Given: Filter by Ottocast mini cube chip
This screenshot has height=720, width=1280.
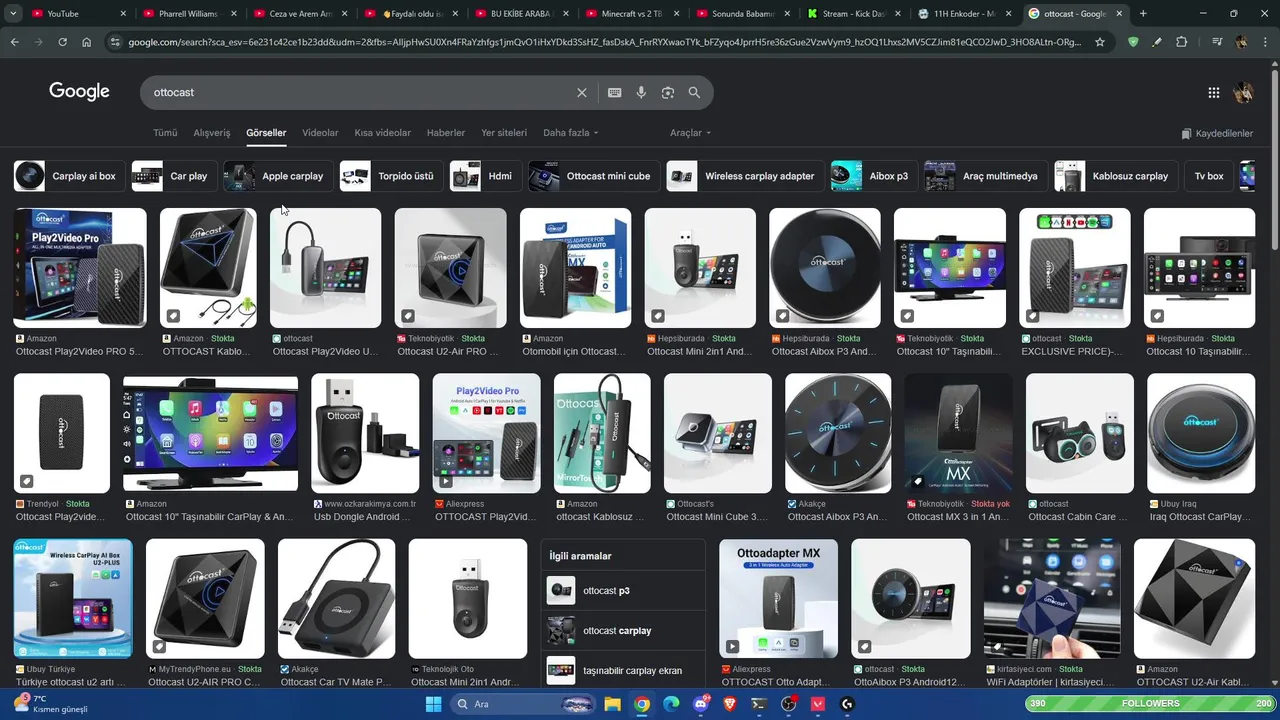Looking at the screenshot, I should [593, 176].
